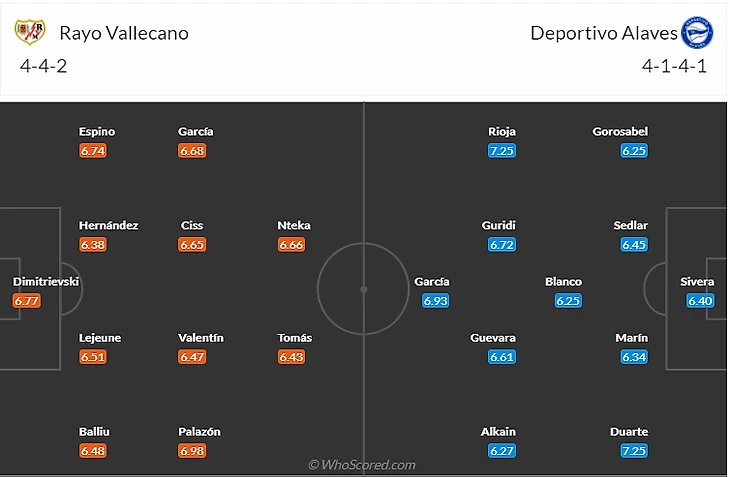Viewport: 730px width, 477px height.
Task: Click the Rayo Vallecano club crest
Action: 29,32
